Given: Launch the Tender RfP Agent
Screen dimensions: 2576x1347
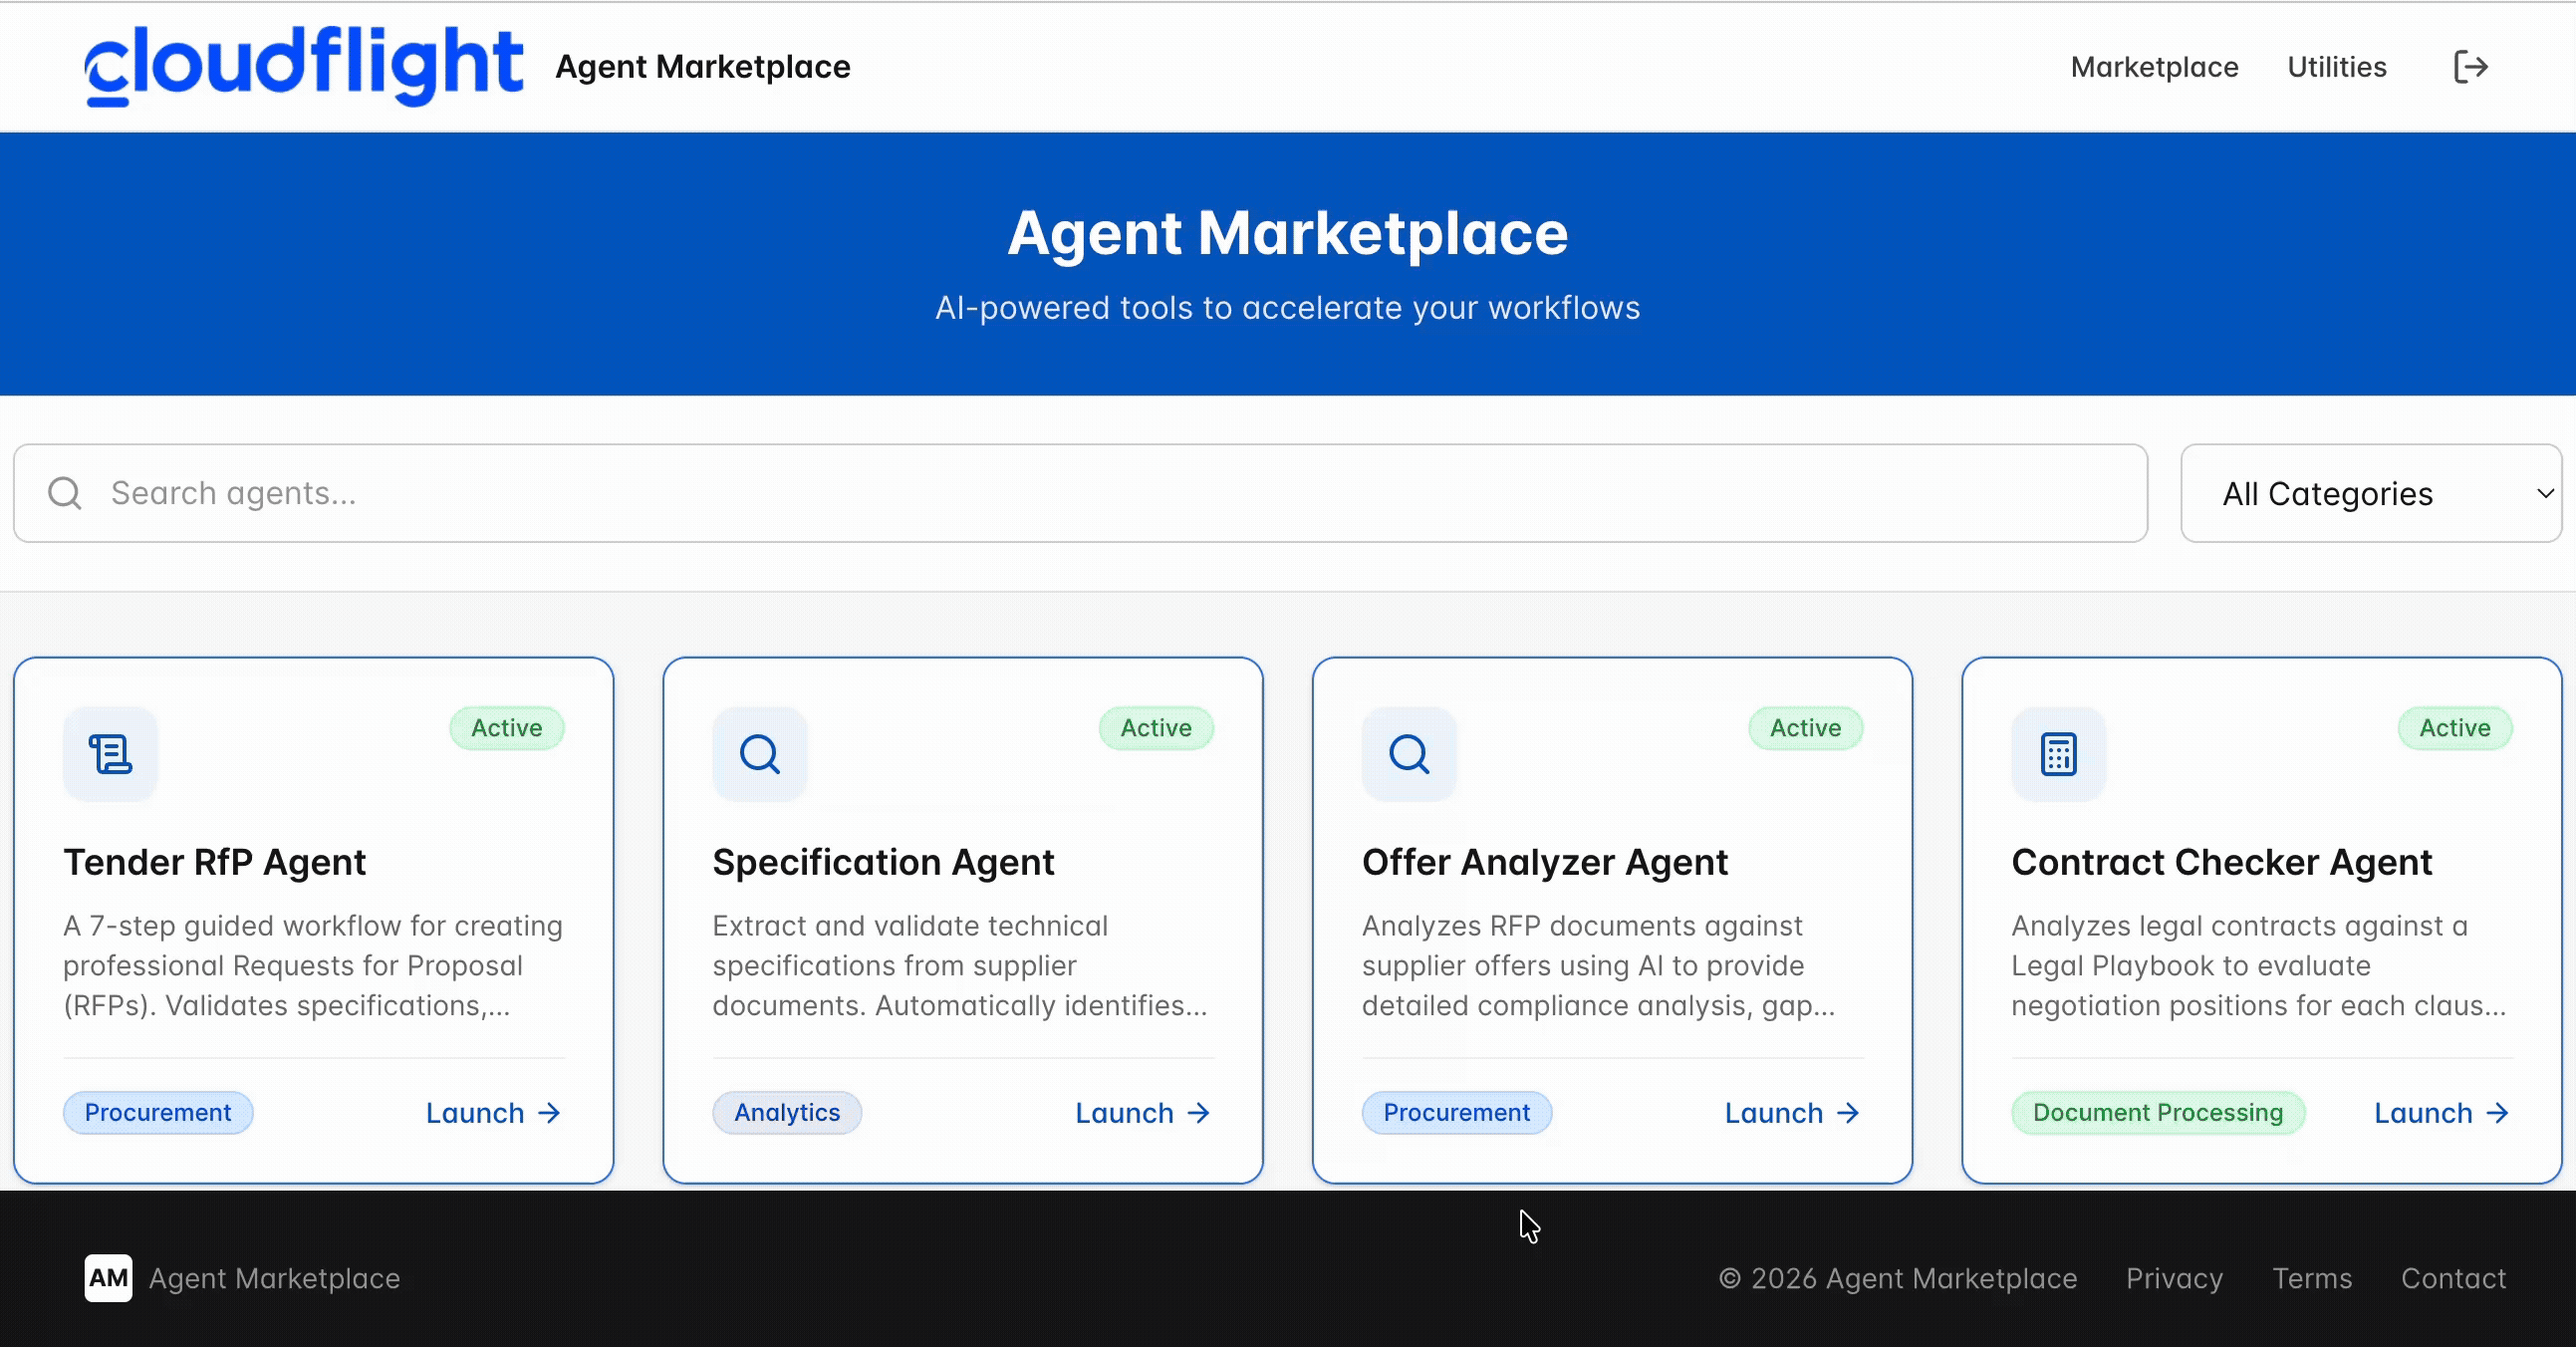Looking at the screenshot, I should tap(492, 1113).
